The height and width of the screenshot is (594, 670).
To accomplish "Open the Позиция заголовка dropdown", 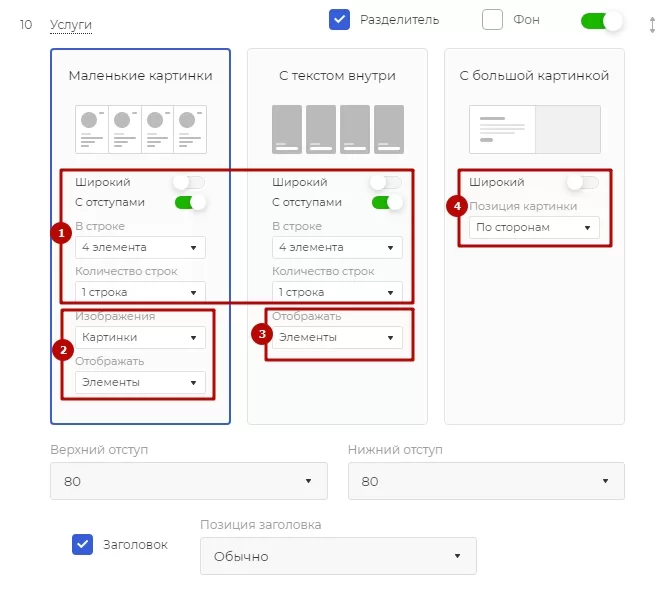I will pyautogui.click(x=338, y=556).
